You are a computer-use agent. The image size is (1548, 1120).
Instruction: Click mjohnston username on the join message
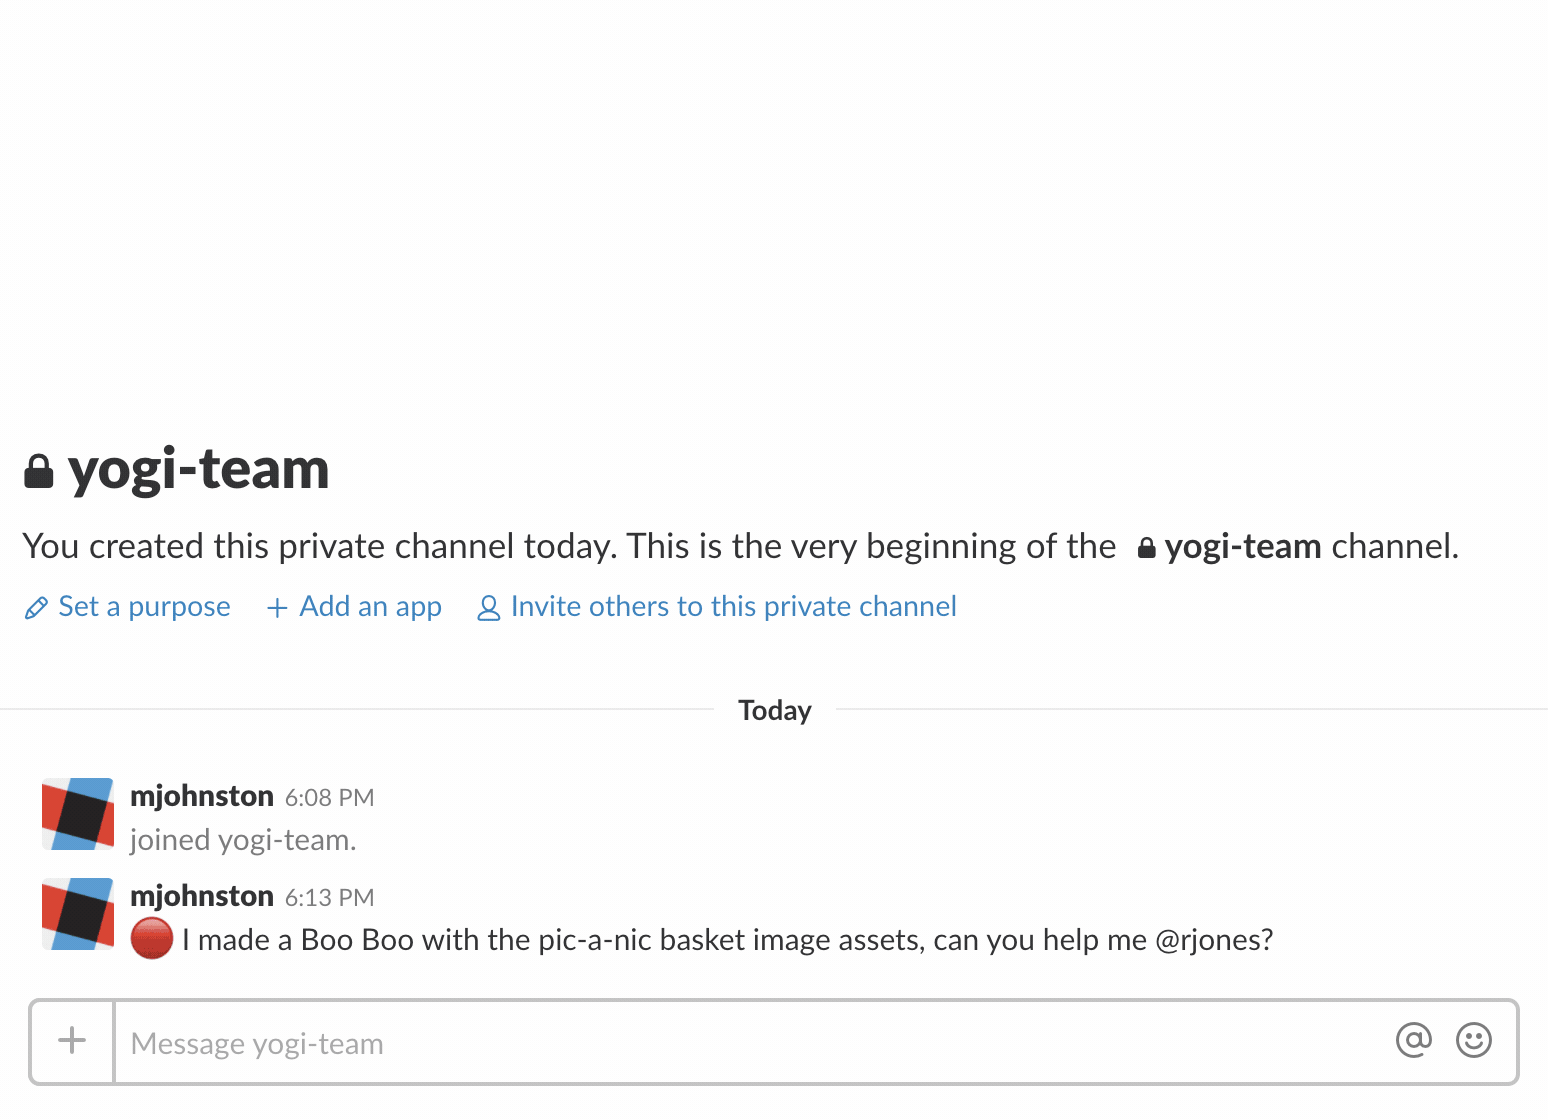click(202, 796)
